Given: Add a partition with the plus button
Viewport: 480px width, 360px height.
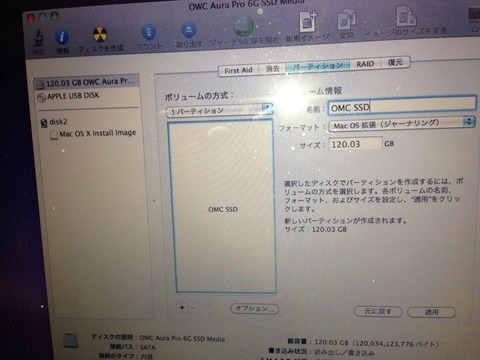Looking at the screenshot, I should click(x=182, y=307).
